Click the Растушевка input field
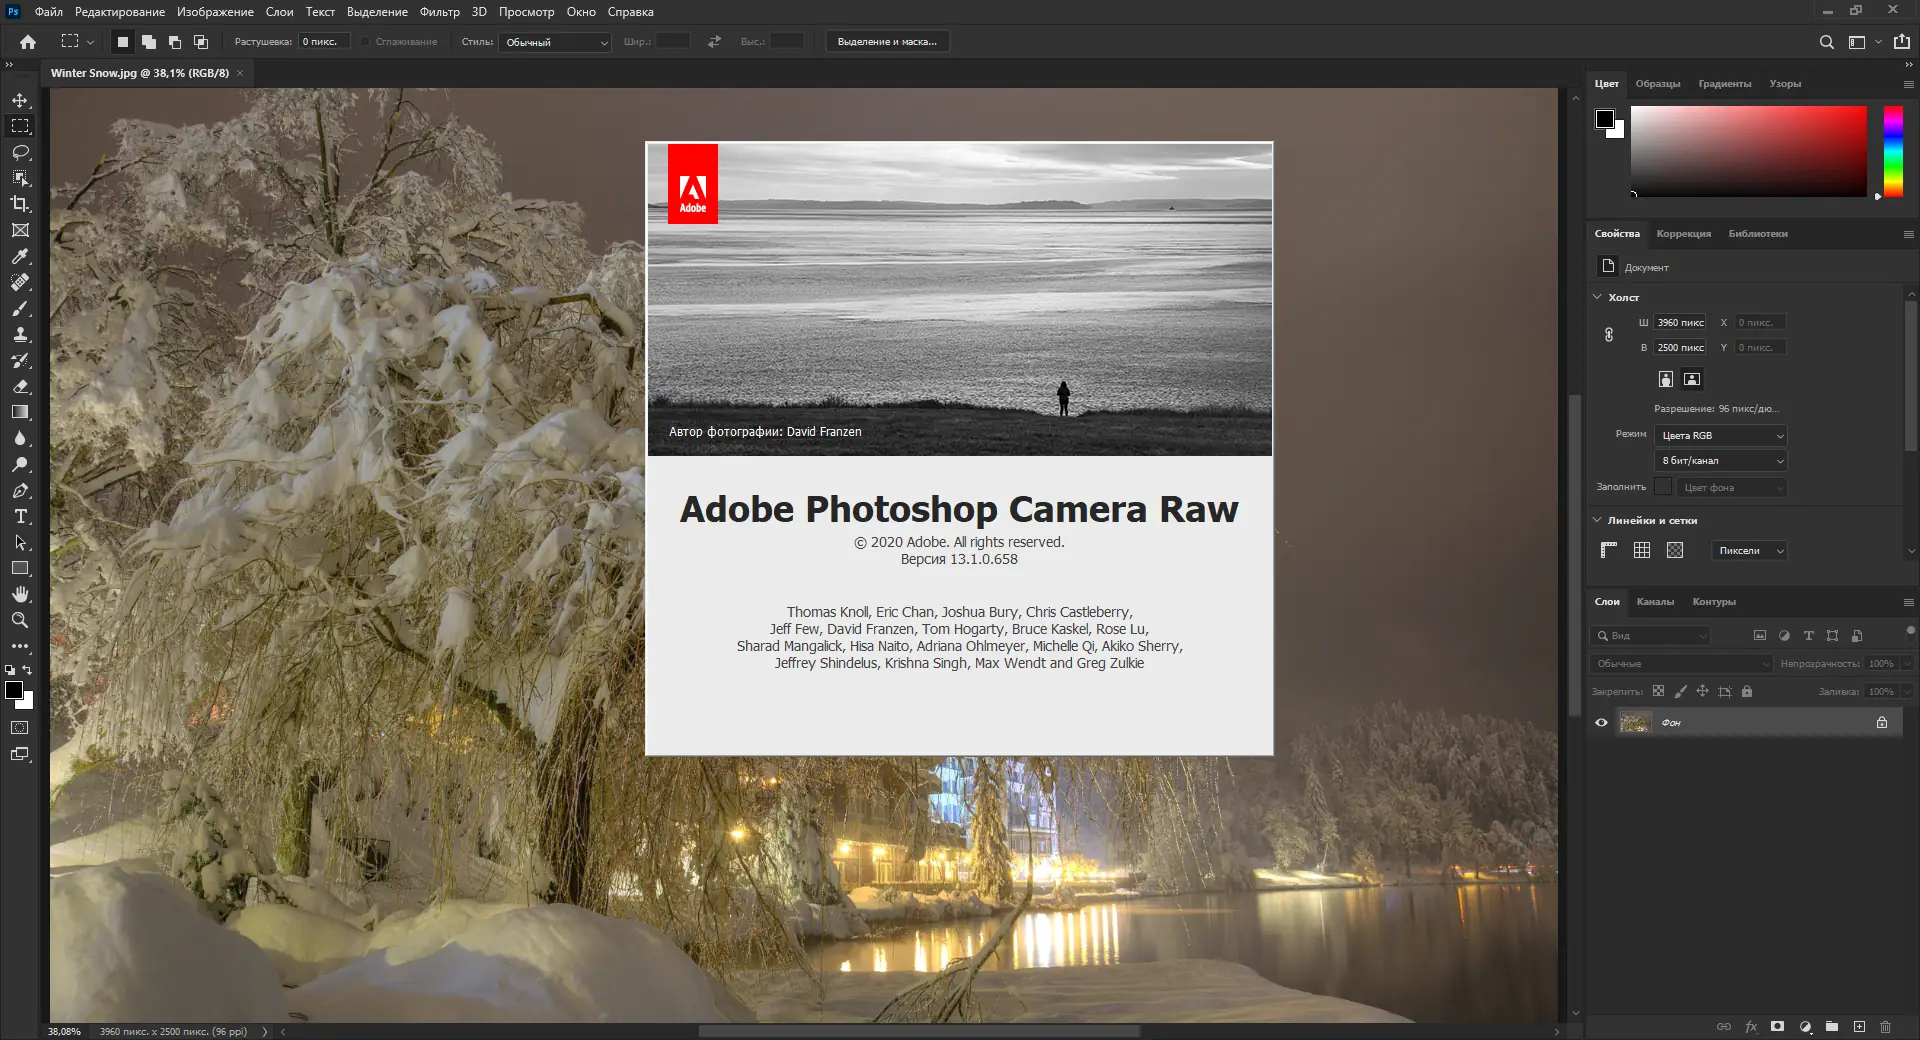 pos(324,42)
